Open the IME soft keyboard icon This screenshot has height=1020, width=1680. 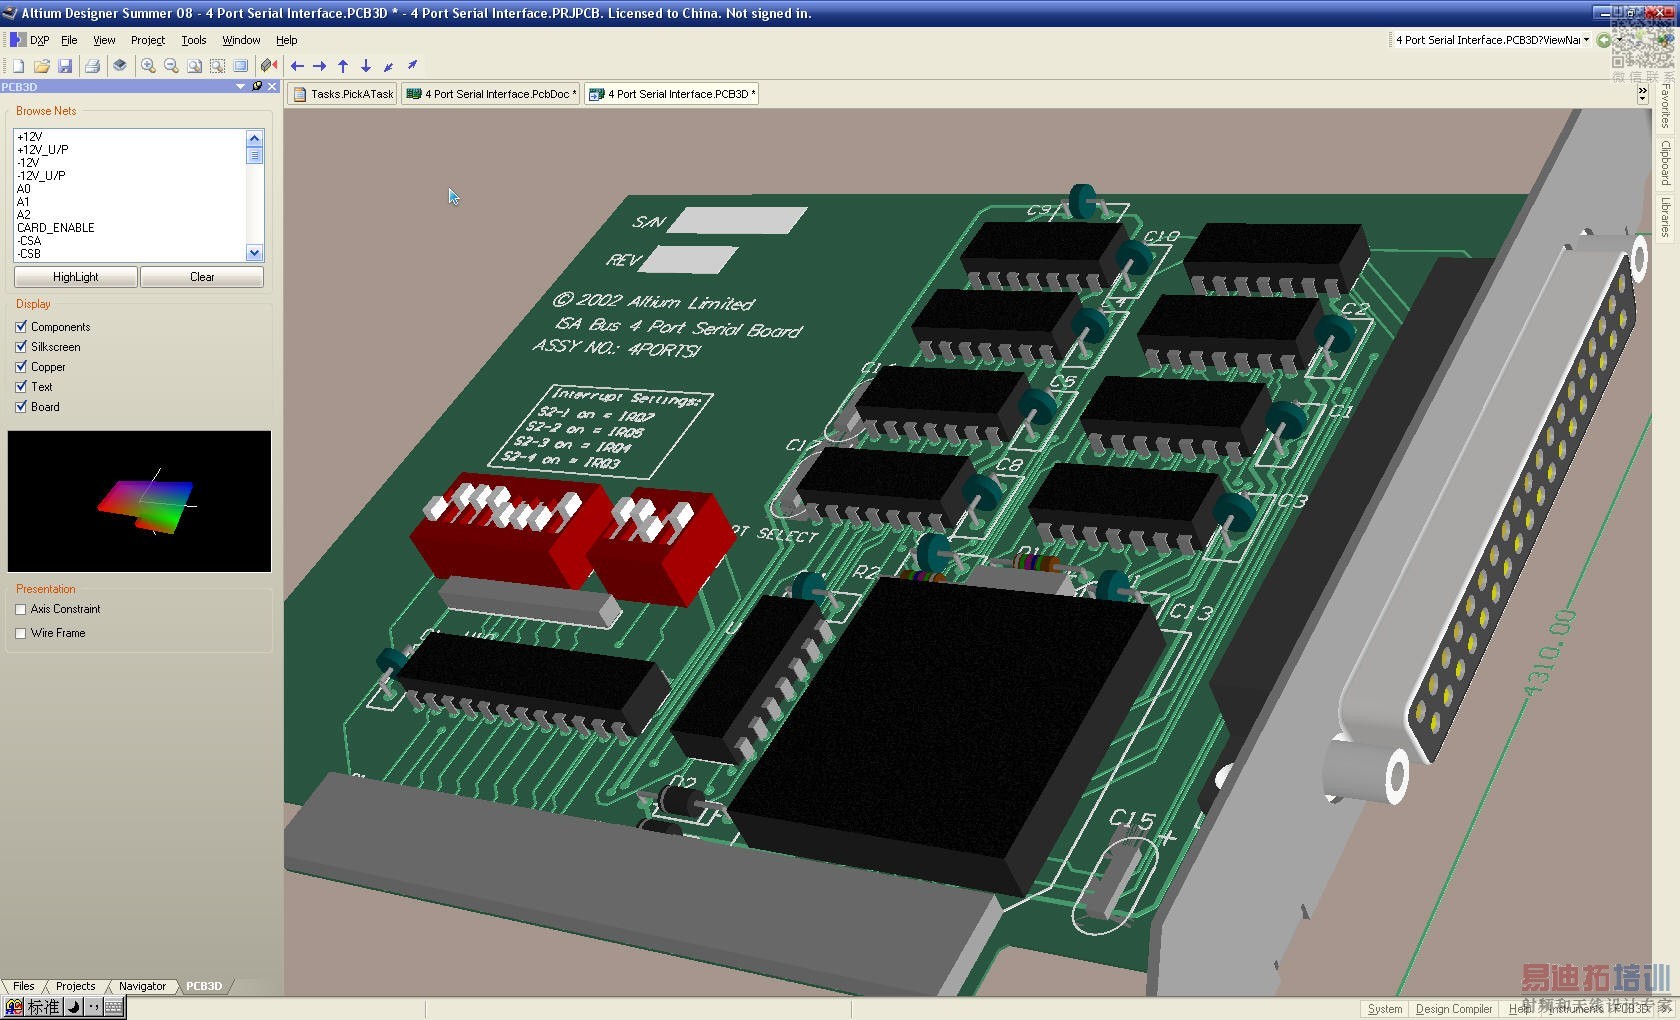coord(114,1007)
